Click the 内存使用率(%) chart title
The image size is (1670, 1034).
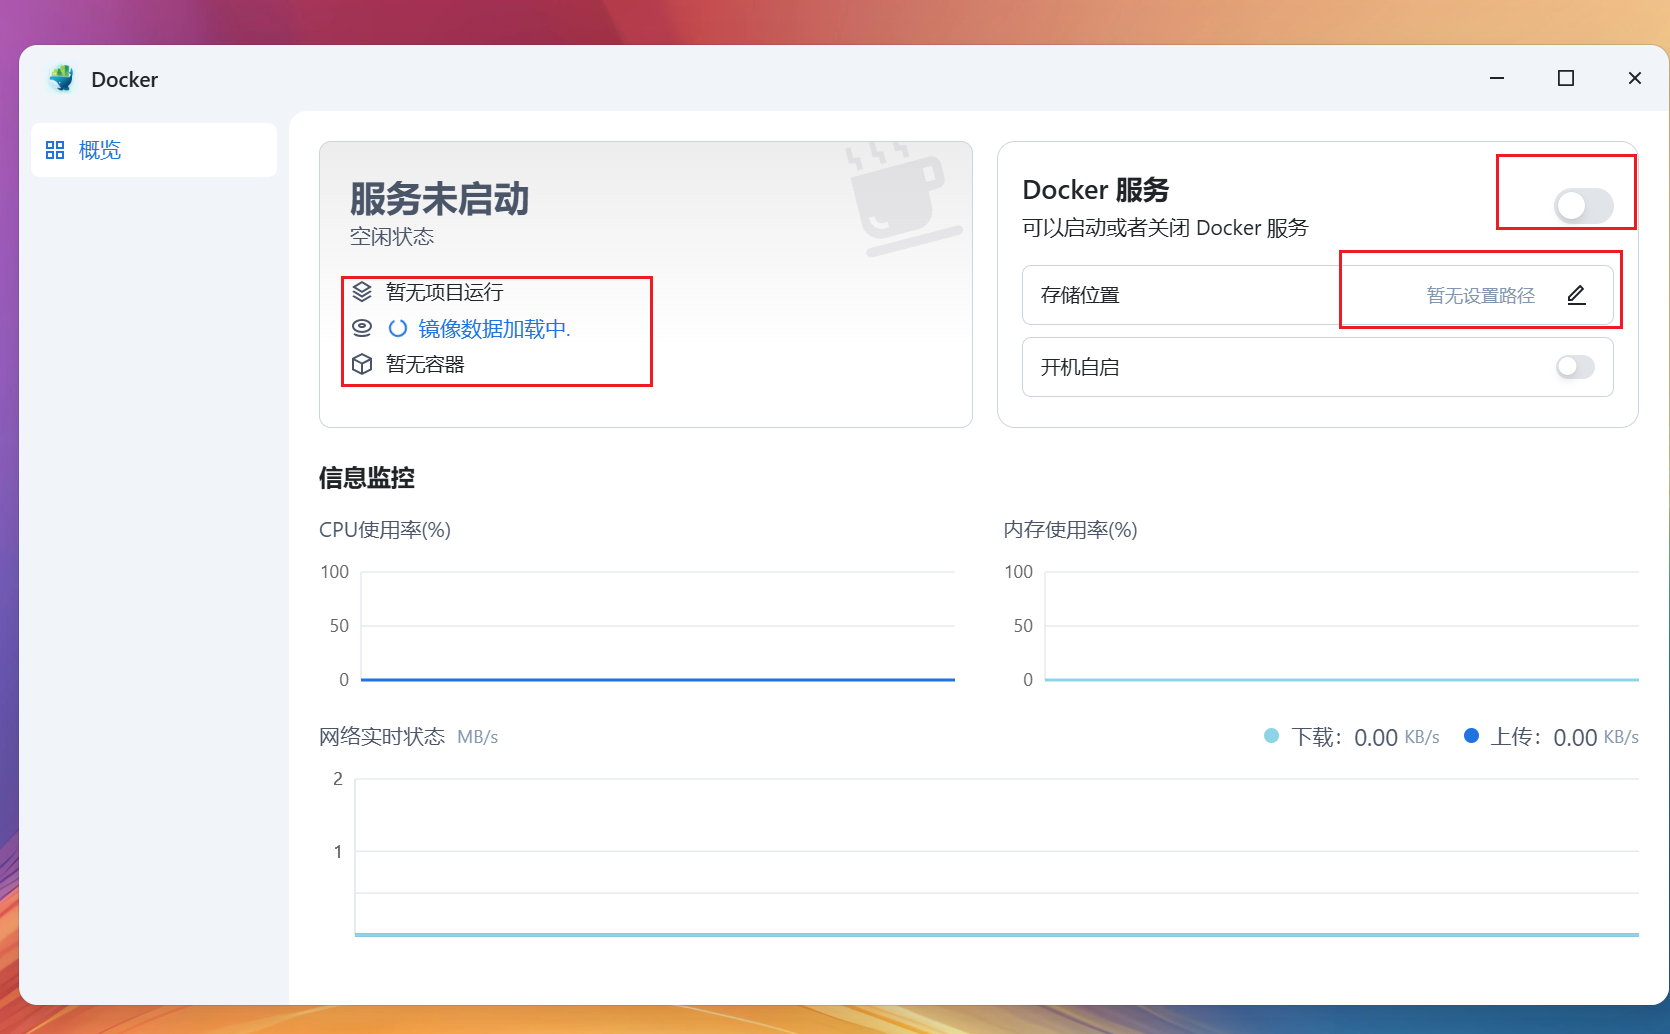tap(1071, 530)
